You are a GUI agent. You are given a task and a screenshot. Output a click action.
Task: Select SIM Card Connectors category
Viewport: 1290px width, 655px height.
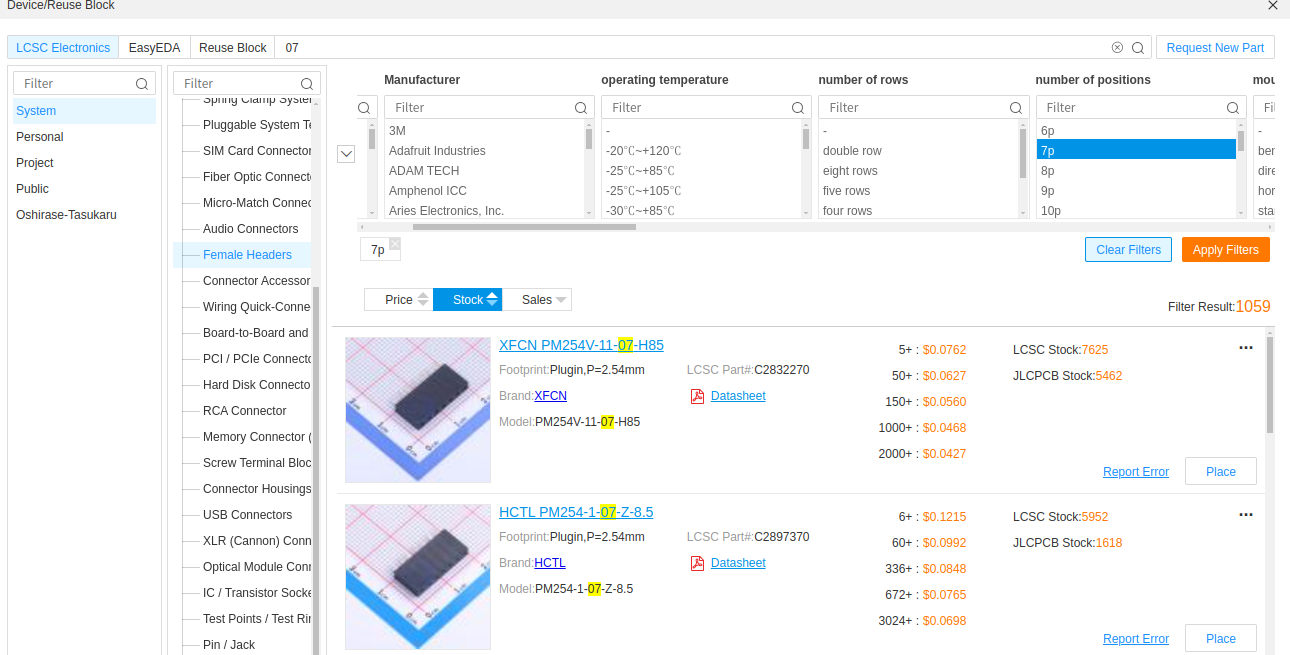point(257,151)
